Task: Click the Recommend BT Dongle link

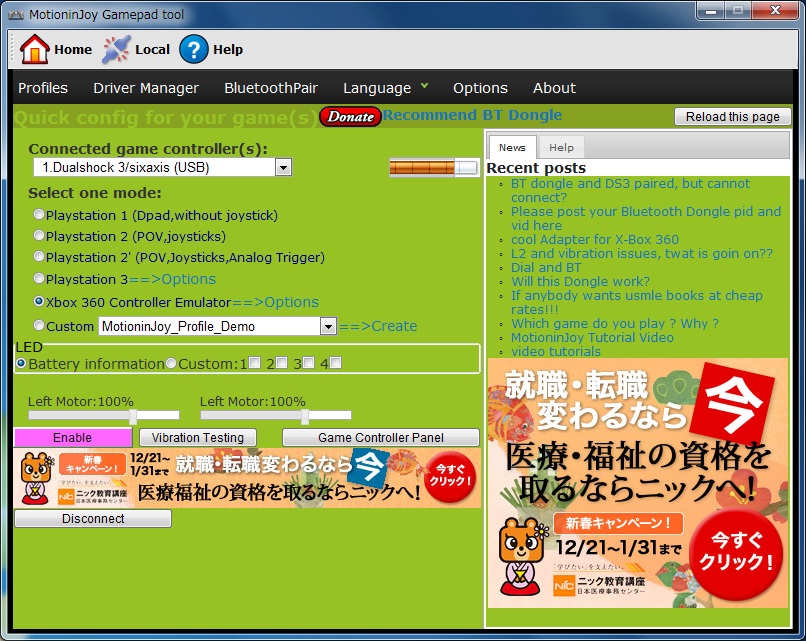Action: [x=472, y=115]
